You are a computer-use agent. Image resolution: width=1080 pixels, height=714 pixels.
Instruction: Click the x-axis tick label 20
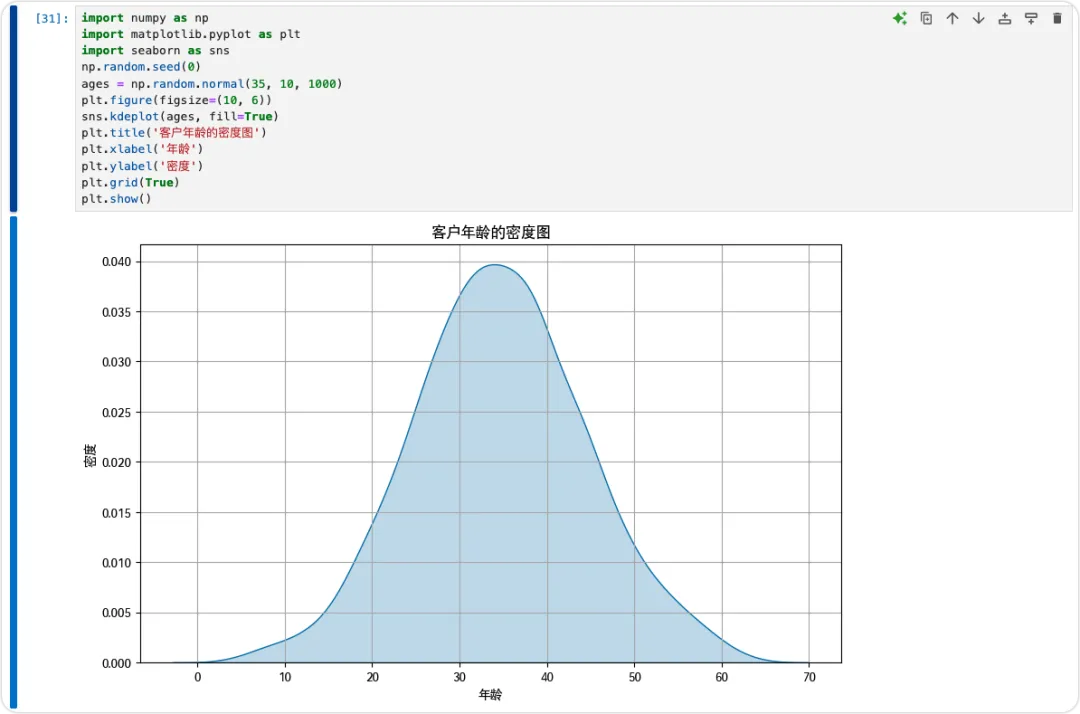pyautogui.click(x=373, y=677)
